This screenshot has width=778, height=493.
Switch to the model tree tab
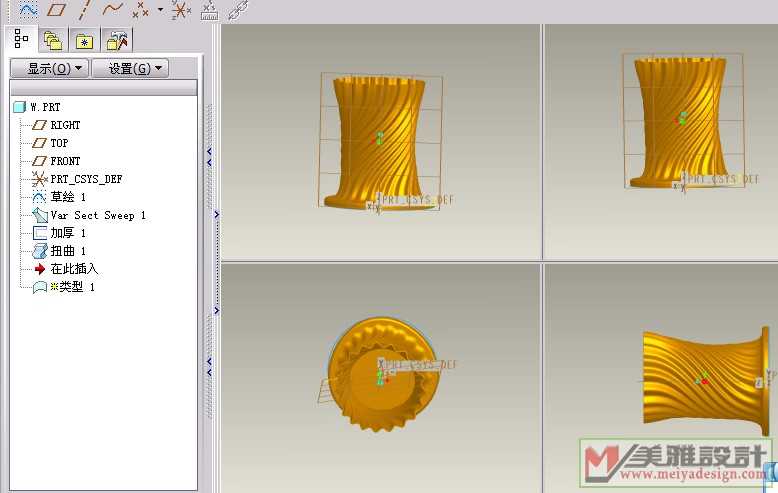[22, 40]
